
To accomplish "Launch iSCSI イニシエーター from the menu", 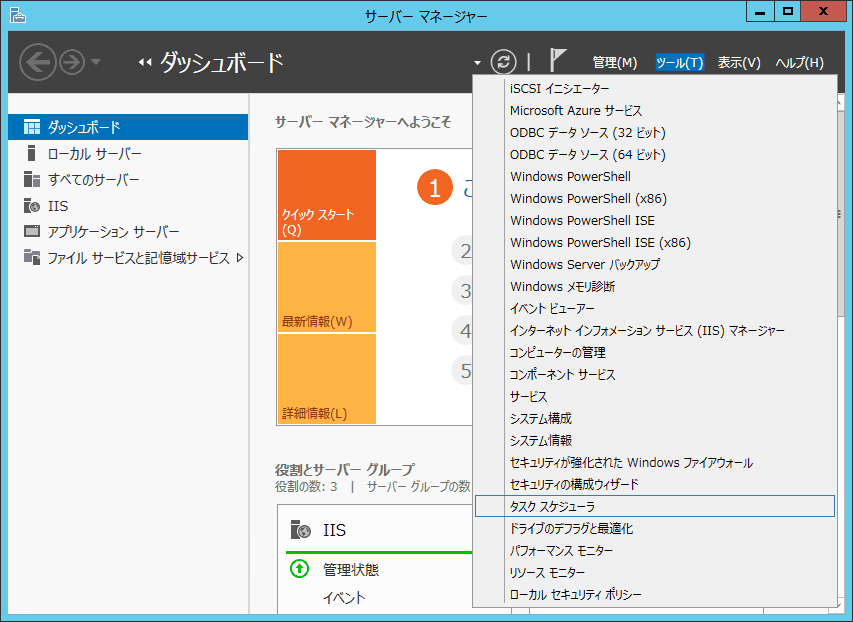I will 655,89.
